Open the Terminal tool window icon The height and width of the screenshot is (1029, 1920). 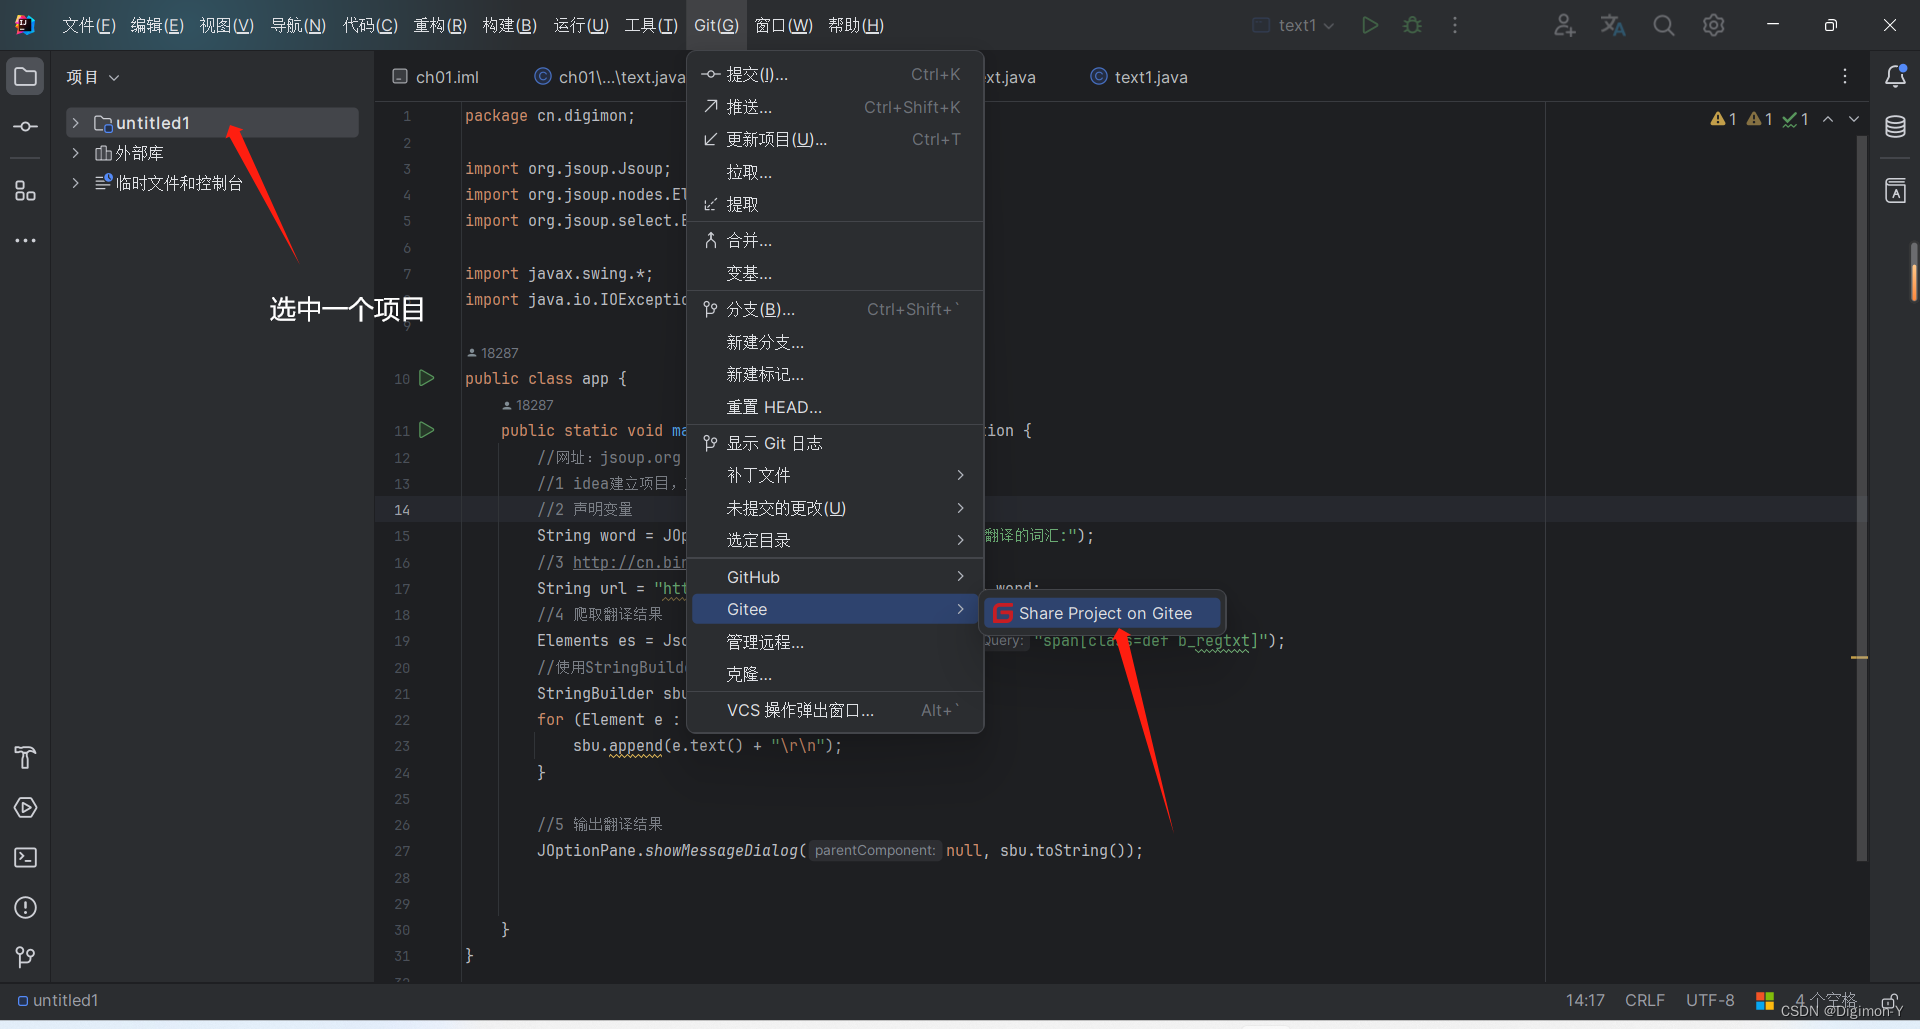point(25,858)
